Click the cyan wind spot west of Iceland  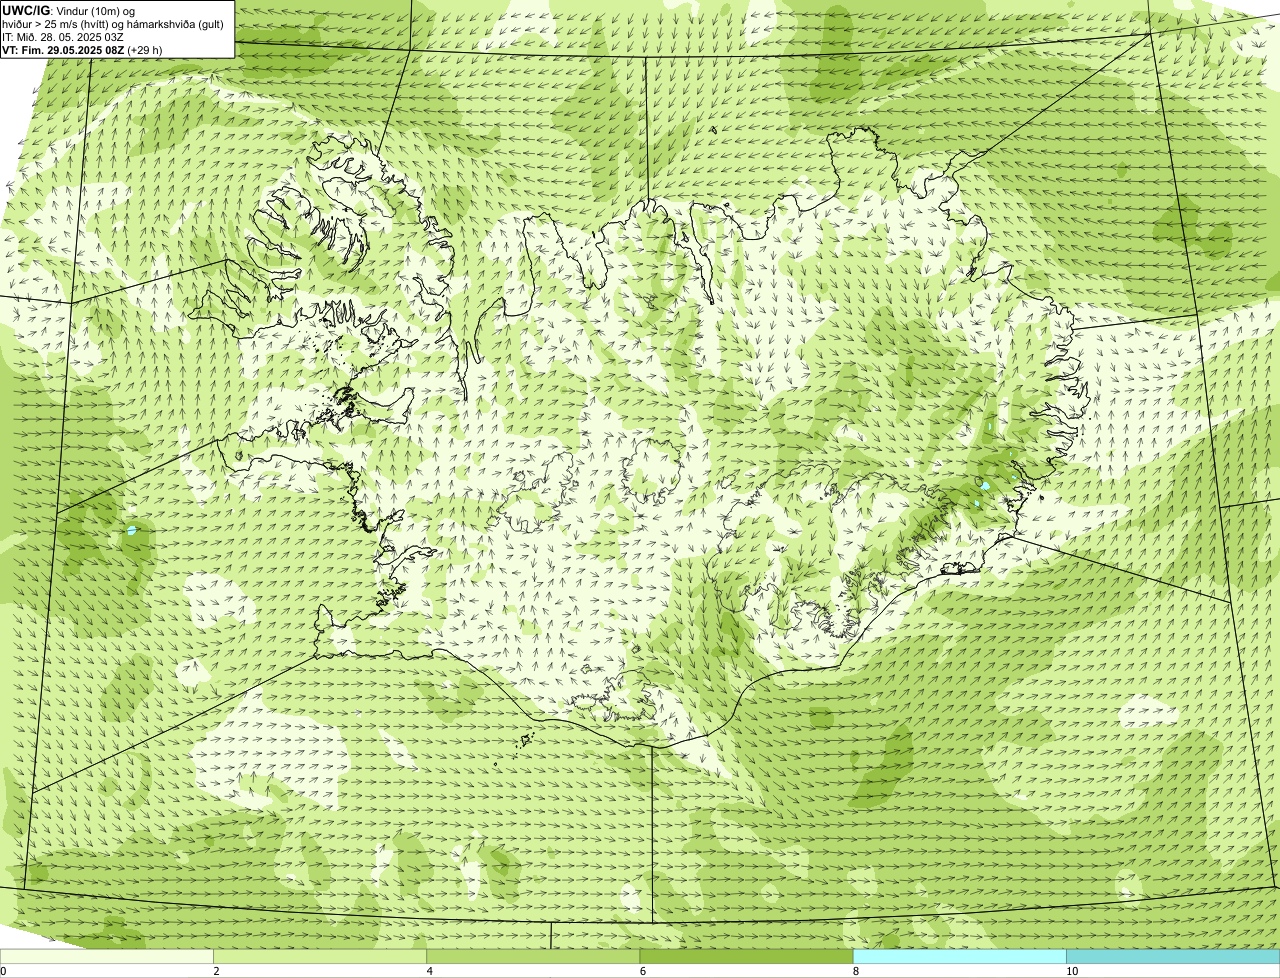coord(131,531)
